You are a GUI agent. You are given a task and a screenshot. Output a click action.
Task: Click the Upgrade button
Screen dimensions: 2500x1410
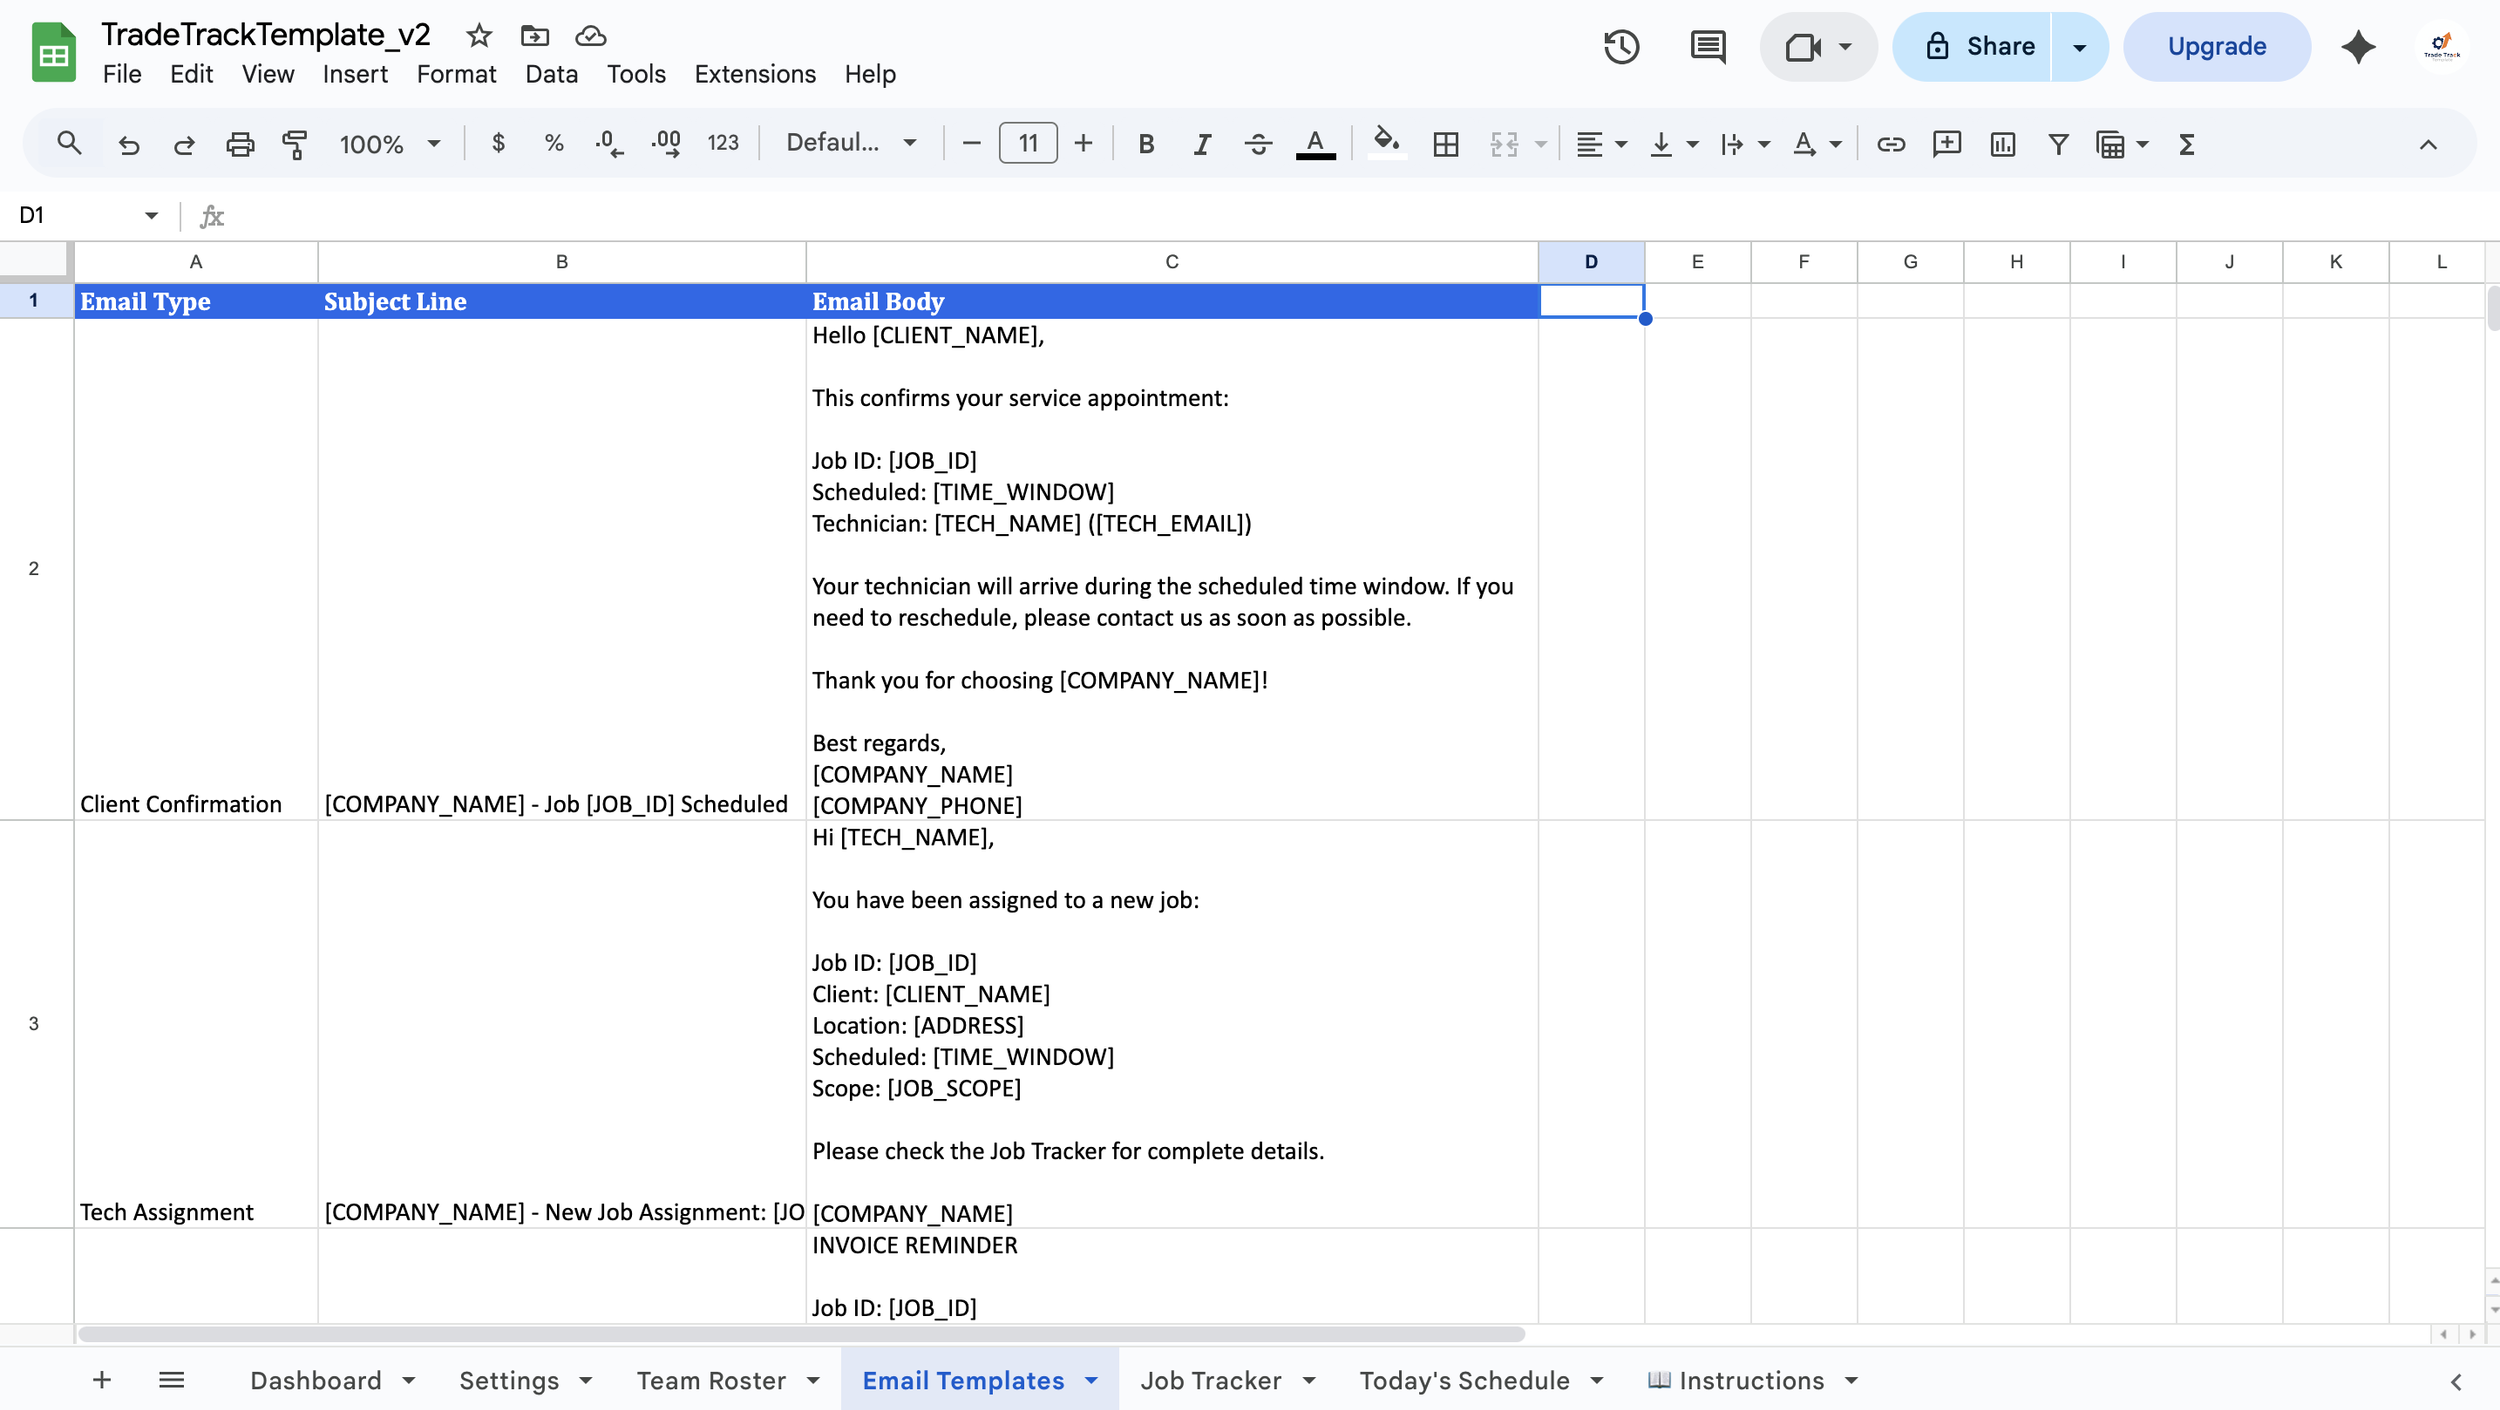(x=2216, y=47)
